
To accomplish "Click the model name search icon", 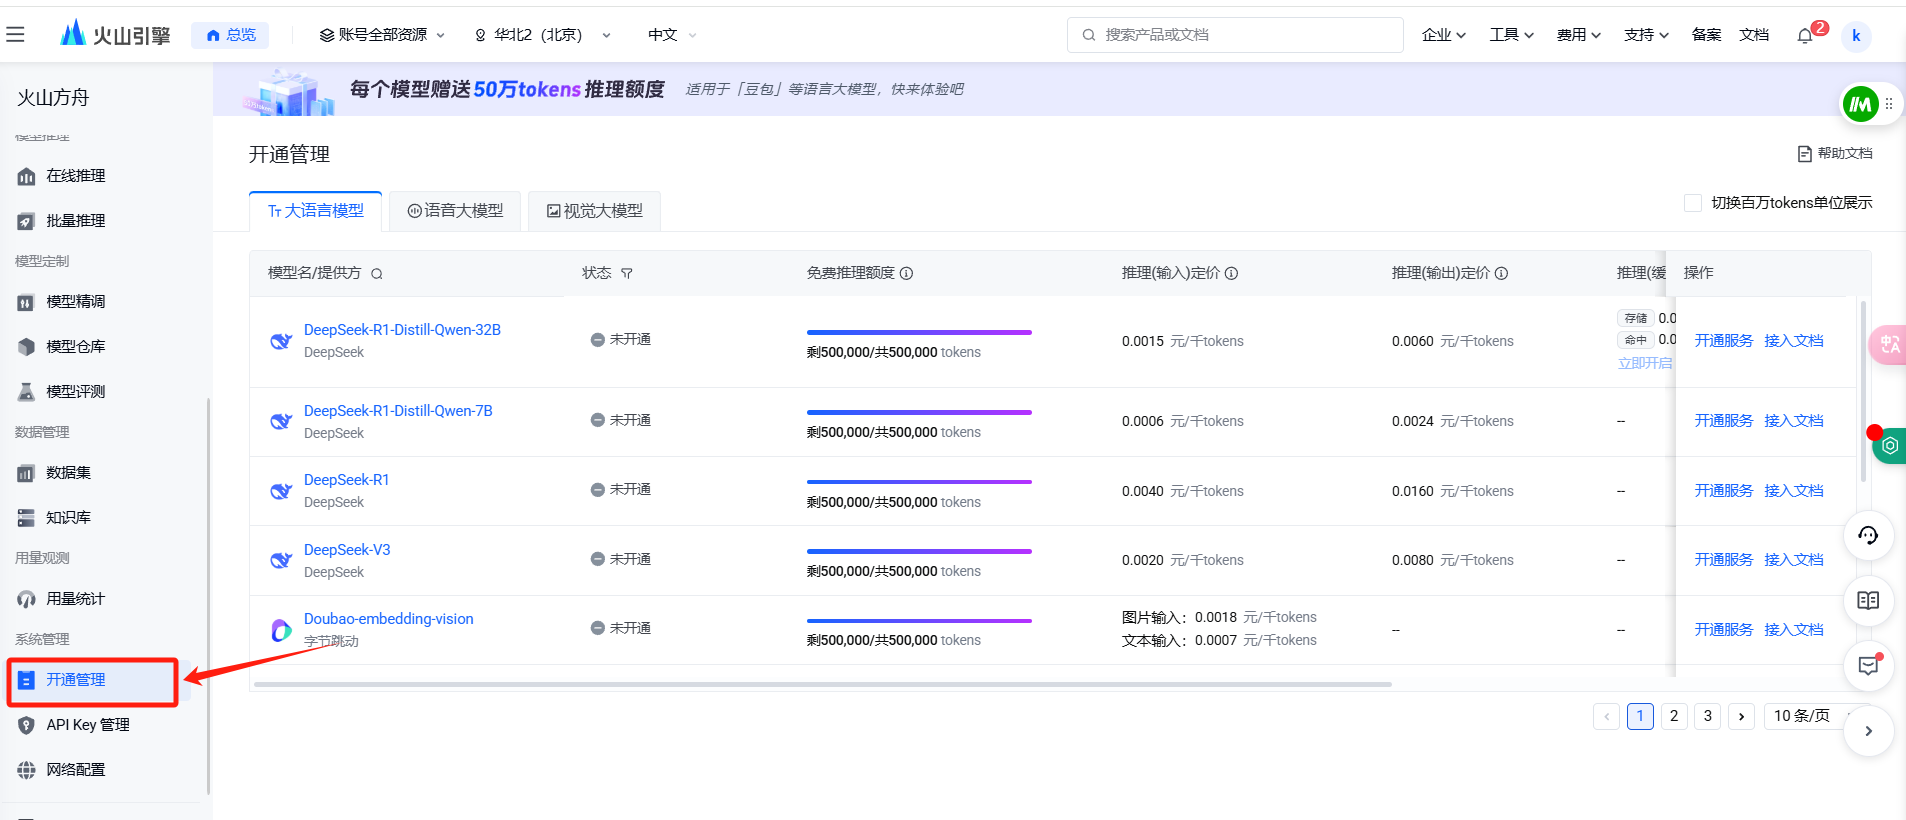I will (x=377, y=274).
